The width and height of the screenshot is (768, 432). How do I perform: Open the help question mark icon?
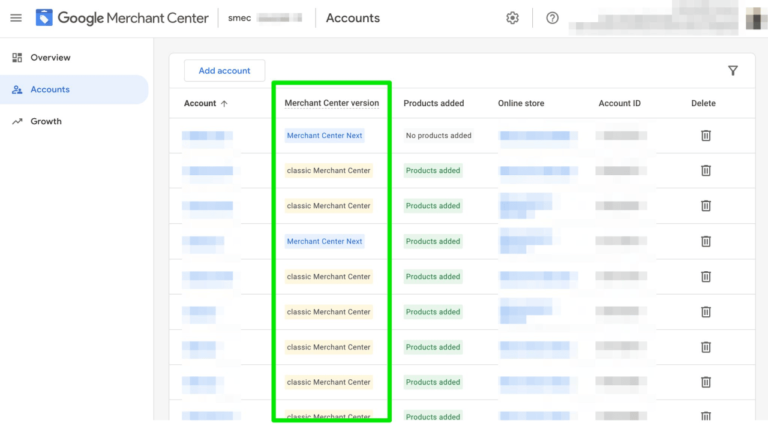(552, 18)
